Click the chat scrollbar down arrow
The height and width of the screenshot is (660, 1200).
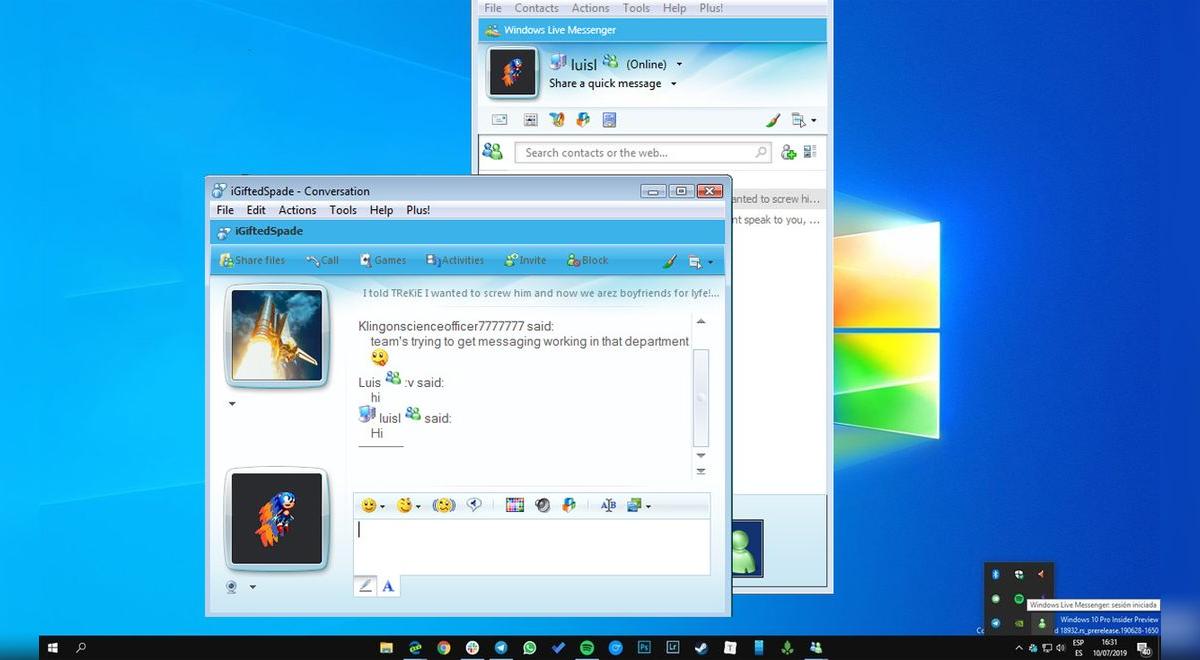[x=701, y=455]
